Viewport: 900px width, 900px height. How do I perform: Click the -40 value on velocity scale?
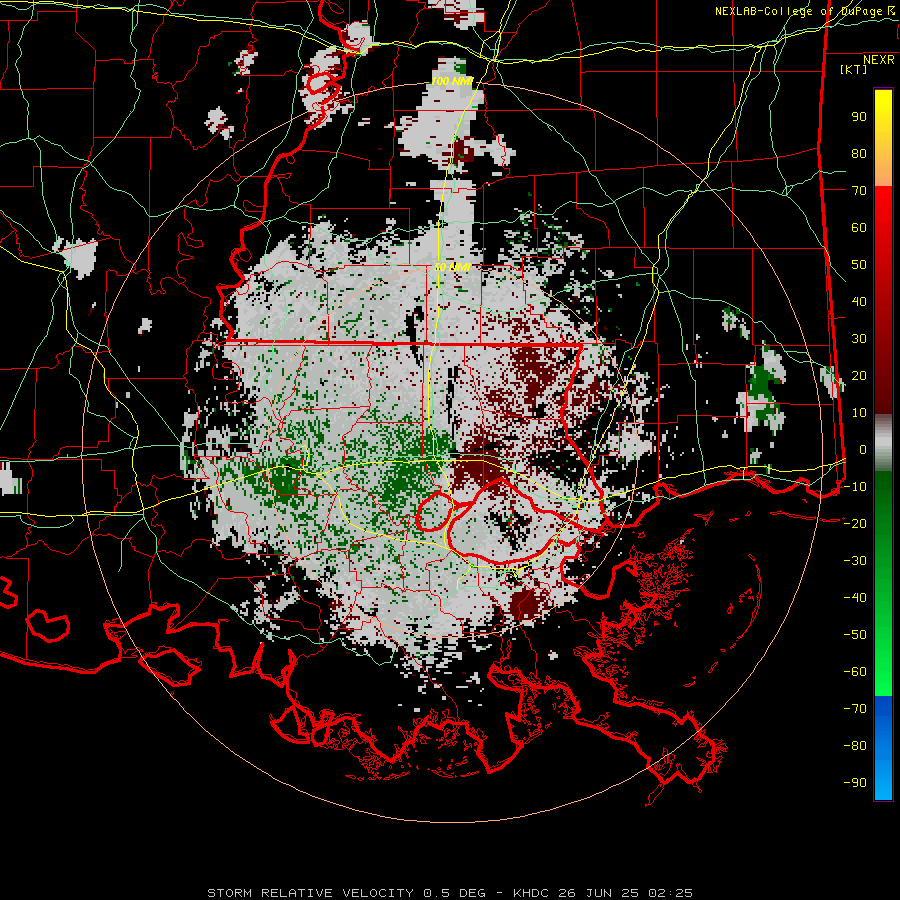click(x=855, y=598)
